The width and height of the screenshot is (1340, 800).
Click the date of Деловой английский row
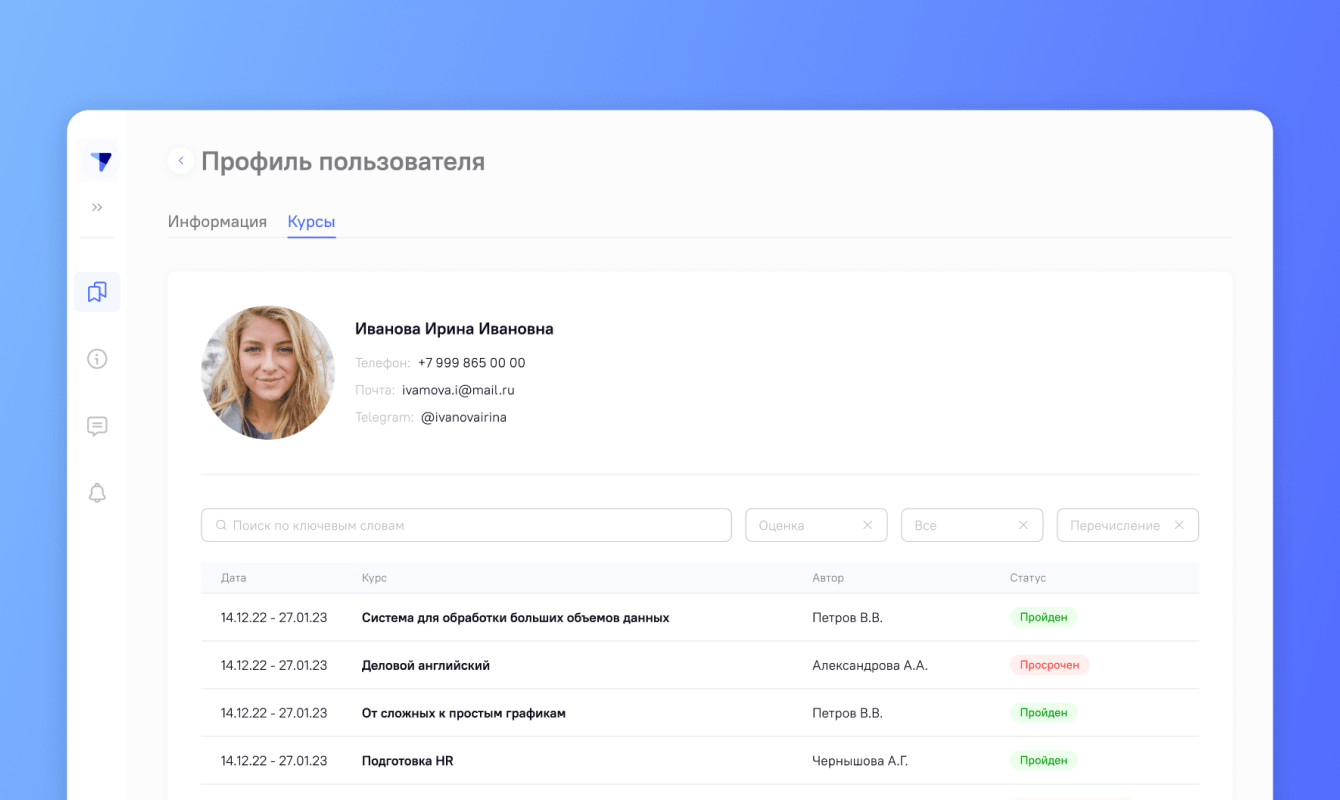pyautogui.click(x=274, y=665)
